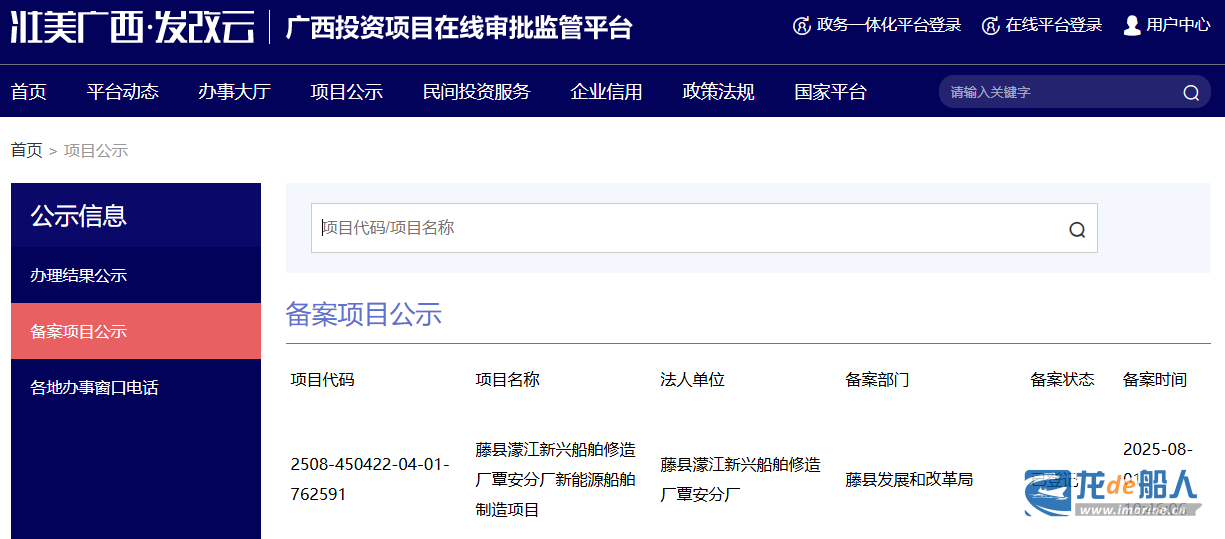Screen dimensions: 1225x539
Task: Open 民间投资服务 menu item
Action: pos(476,92)
